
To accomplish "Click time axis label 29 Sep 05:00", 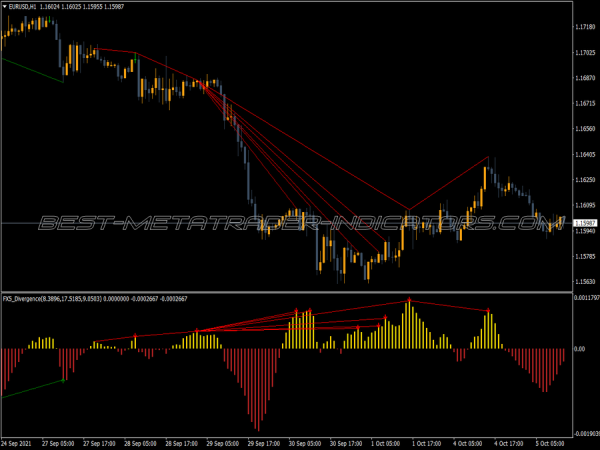I will point(223,444).
